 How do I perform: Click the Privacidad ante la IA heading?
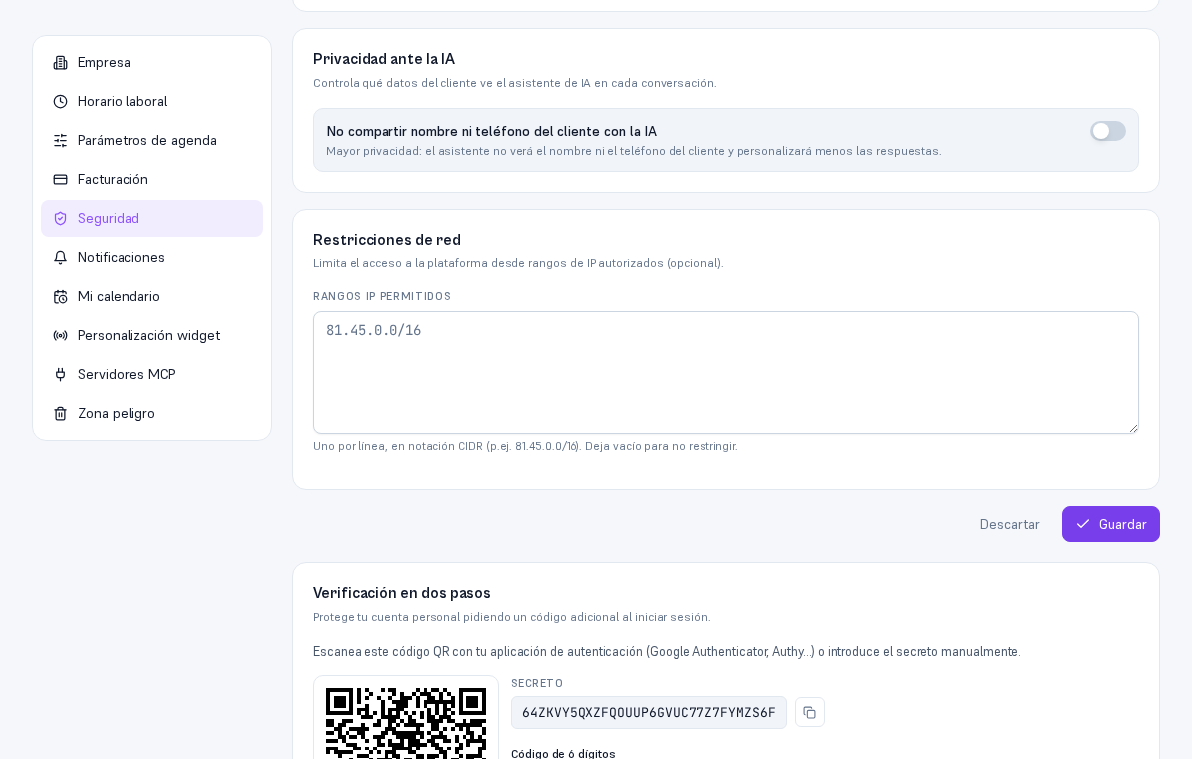coord(384,59)
